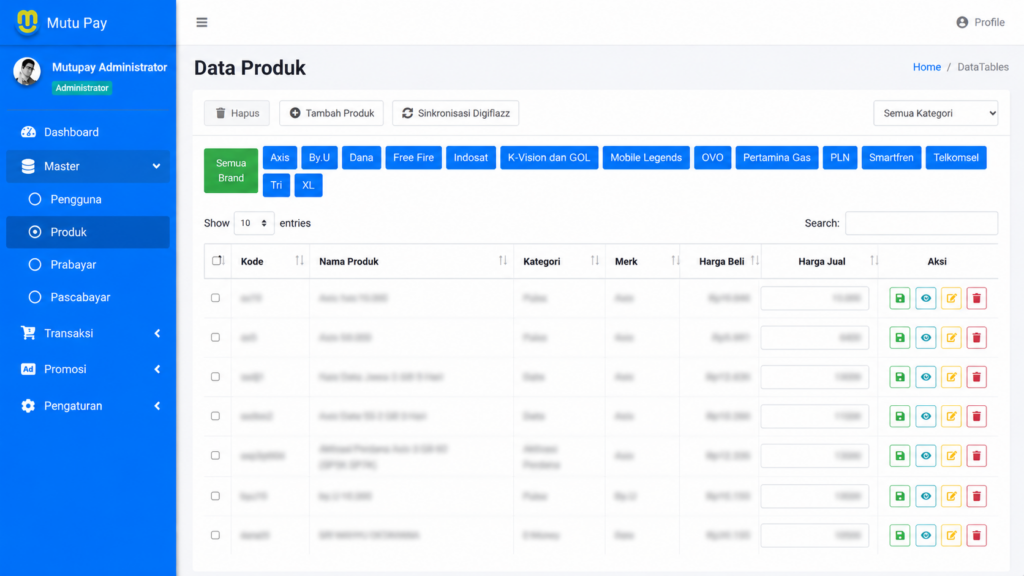Viewport: 1024px width, 576px height.
Task: Sort the table by Kode column
Action: point(269,261)
